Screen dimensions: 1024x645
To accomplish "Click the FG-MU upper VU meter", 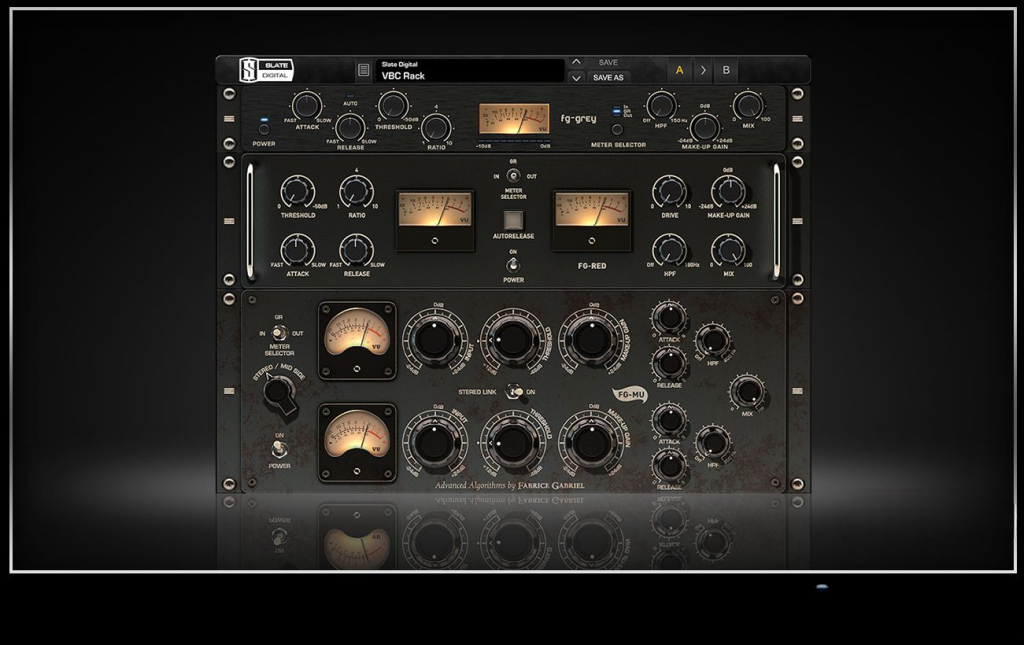I will tap(357, 341).
